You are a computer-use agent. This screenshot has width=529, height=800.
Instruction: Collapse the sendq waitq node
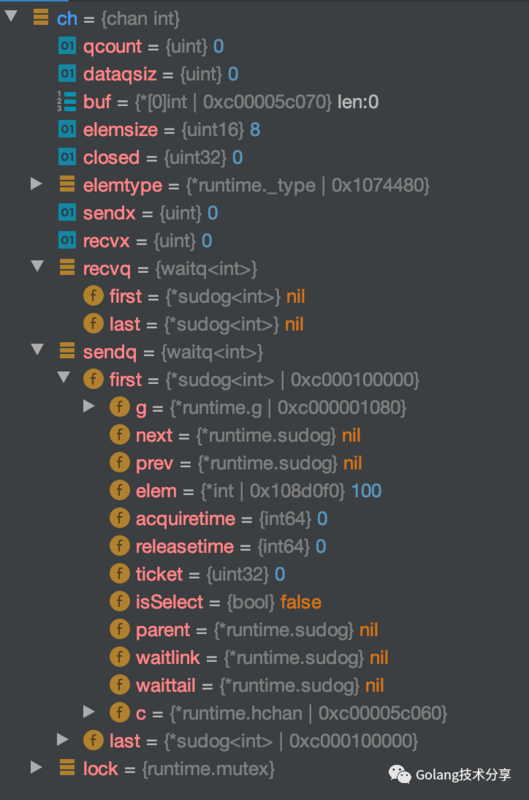click(x=37, y=350)
